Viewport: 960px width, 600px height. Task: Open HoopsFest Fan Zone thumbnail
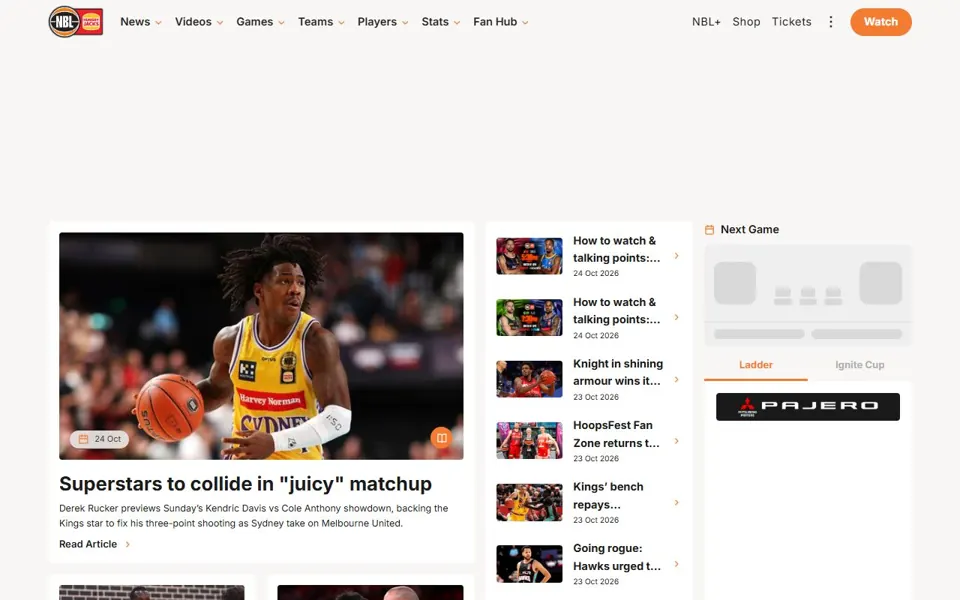click(529, 440)
